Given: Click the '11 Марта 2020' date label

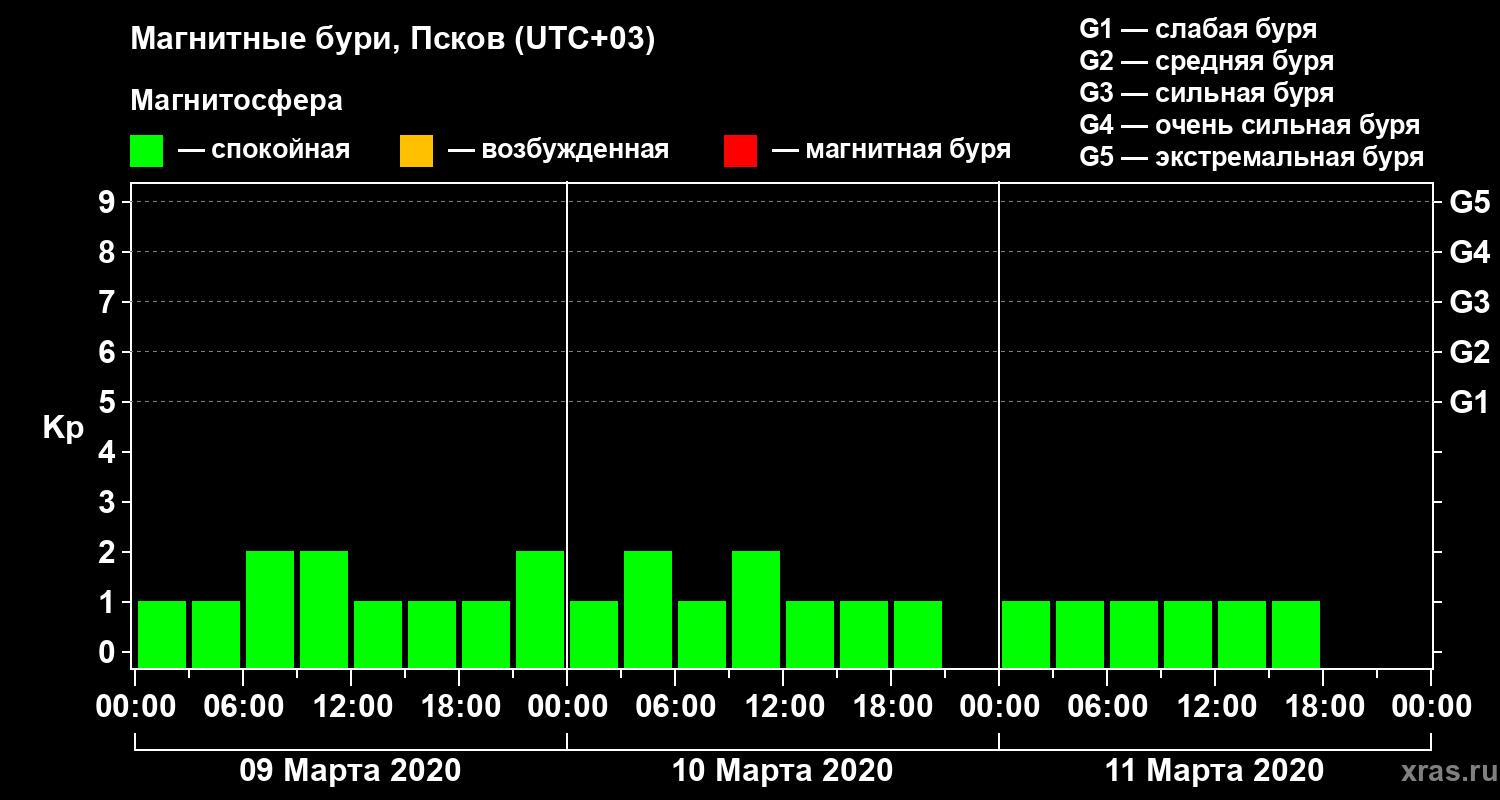Looking at the screenshot, I should coord(1214,771).
